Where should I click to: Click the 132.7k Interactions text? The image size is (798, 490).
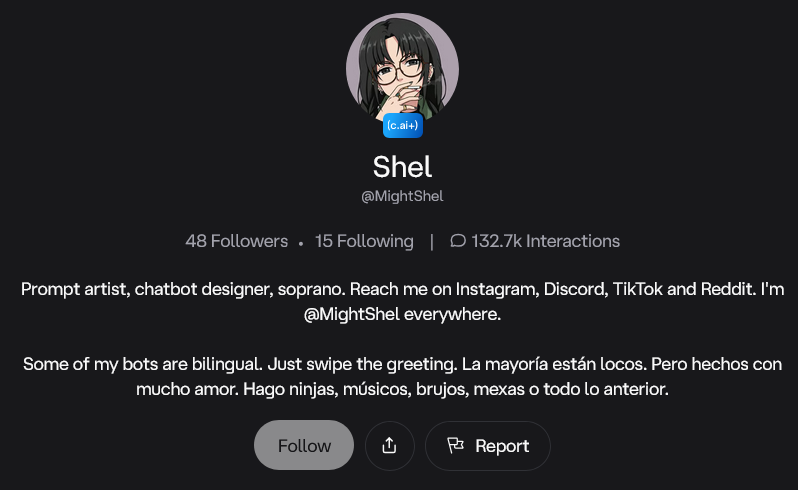[x=546, y=241]
